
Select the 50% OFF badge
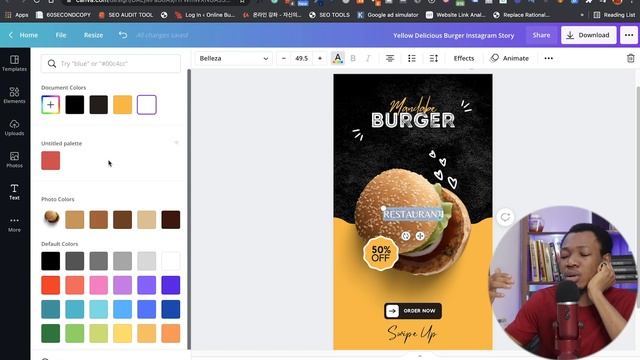point(380,253)
